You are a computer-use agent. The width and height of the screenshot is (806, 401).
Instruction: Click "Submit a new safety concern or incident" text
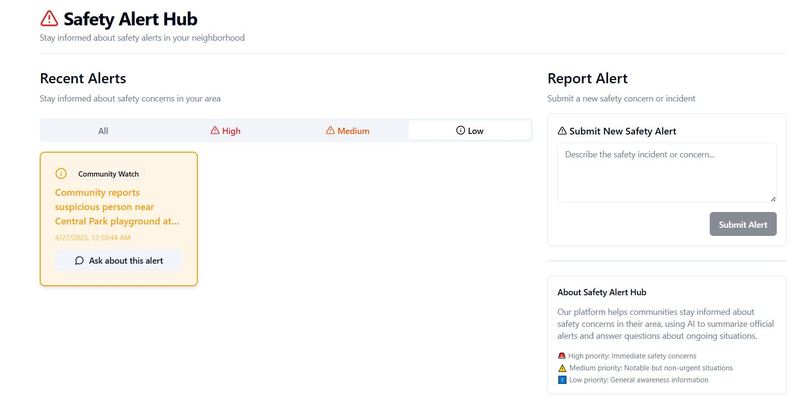point(621,98)
